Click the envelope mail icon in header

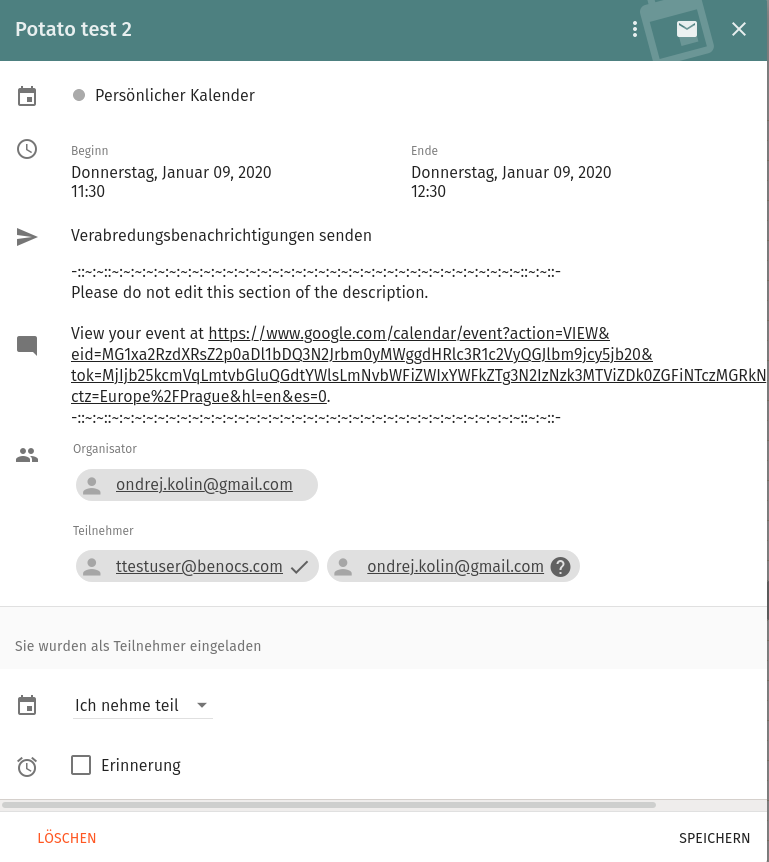687,29
